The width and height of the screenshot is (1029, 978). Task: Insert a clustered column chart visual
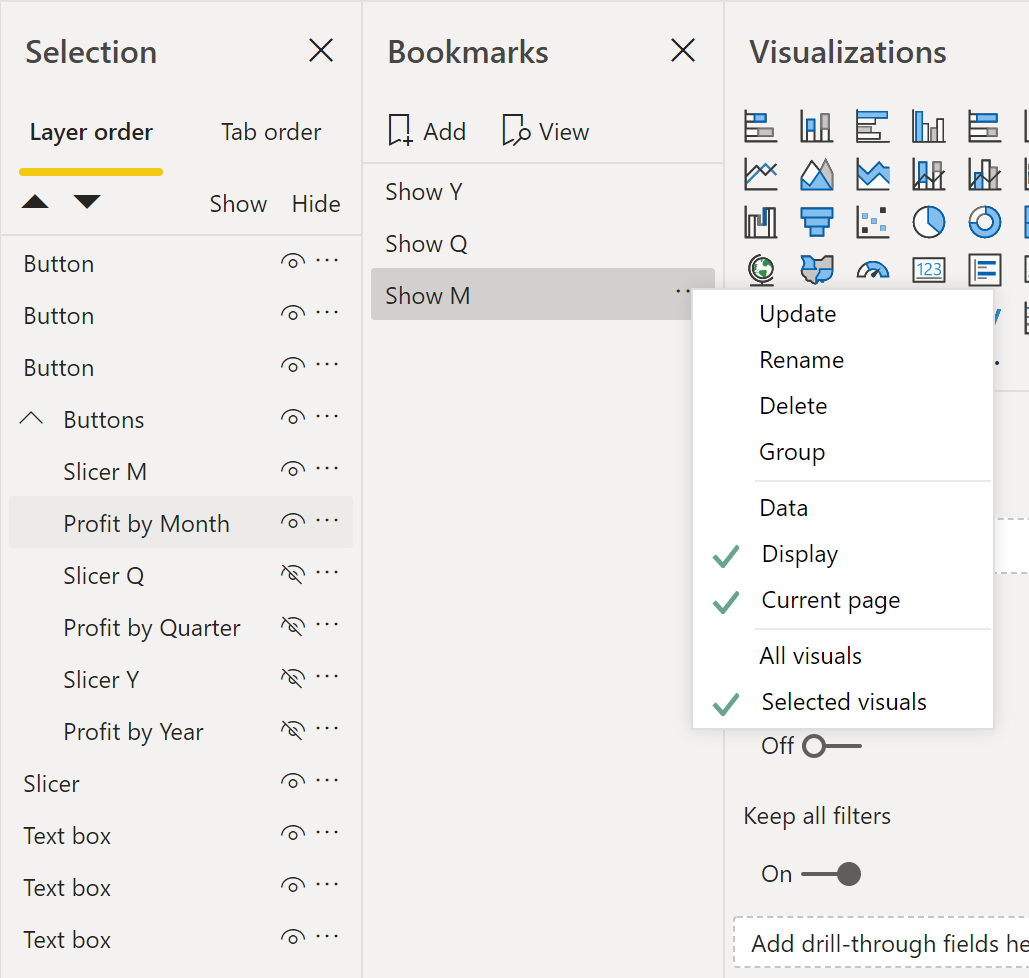coord(929,127)
